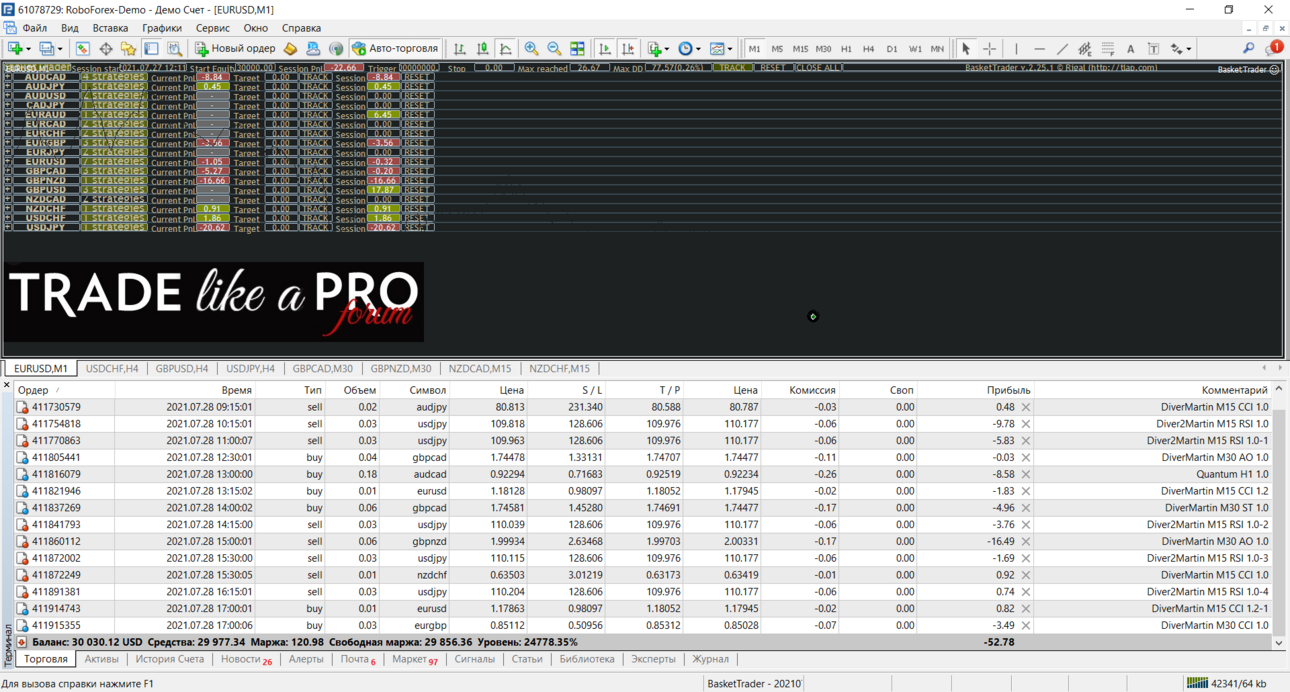Draw a horizontal line tool
The image size is (1290, 692).
1039,48
